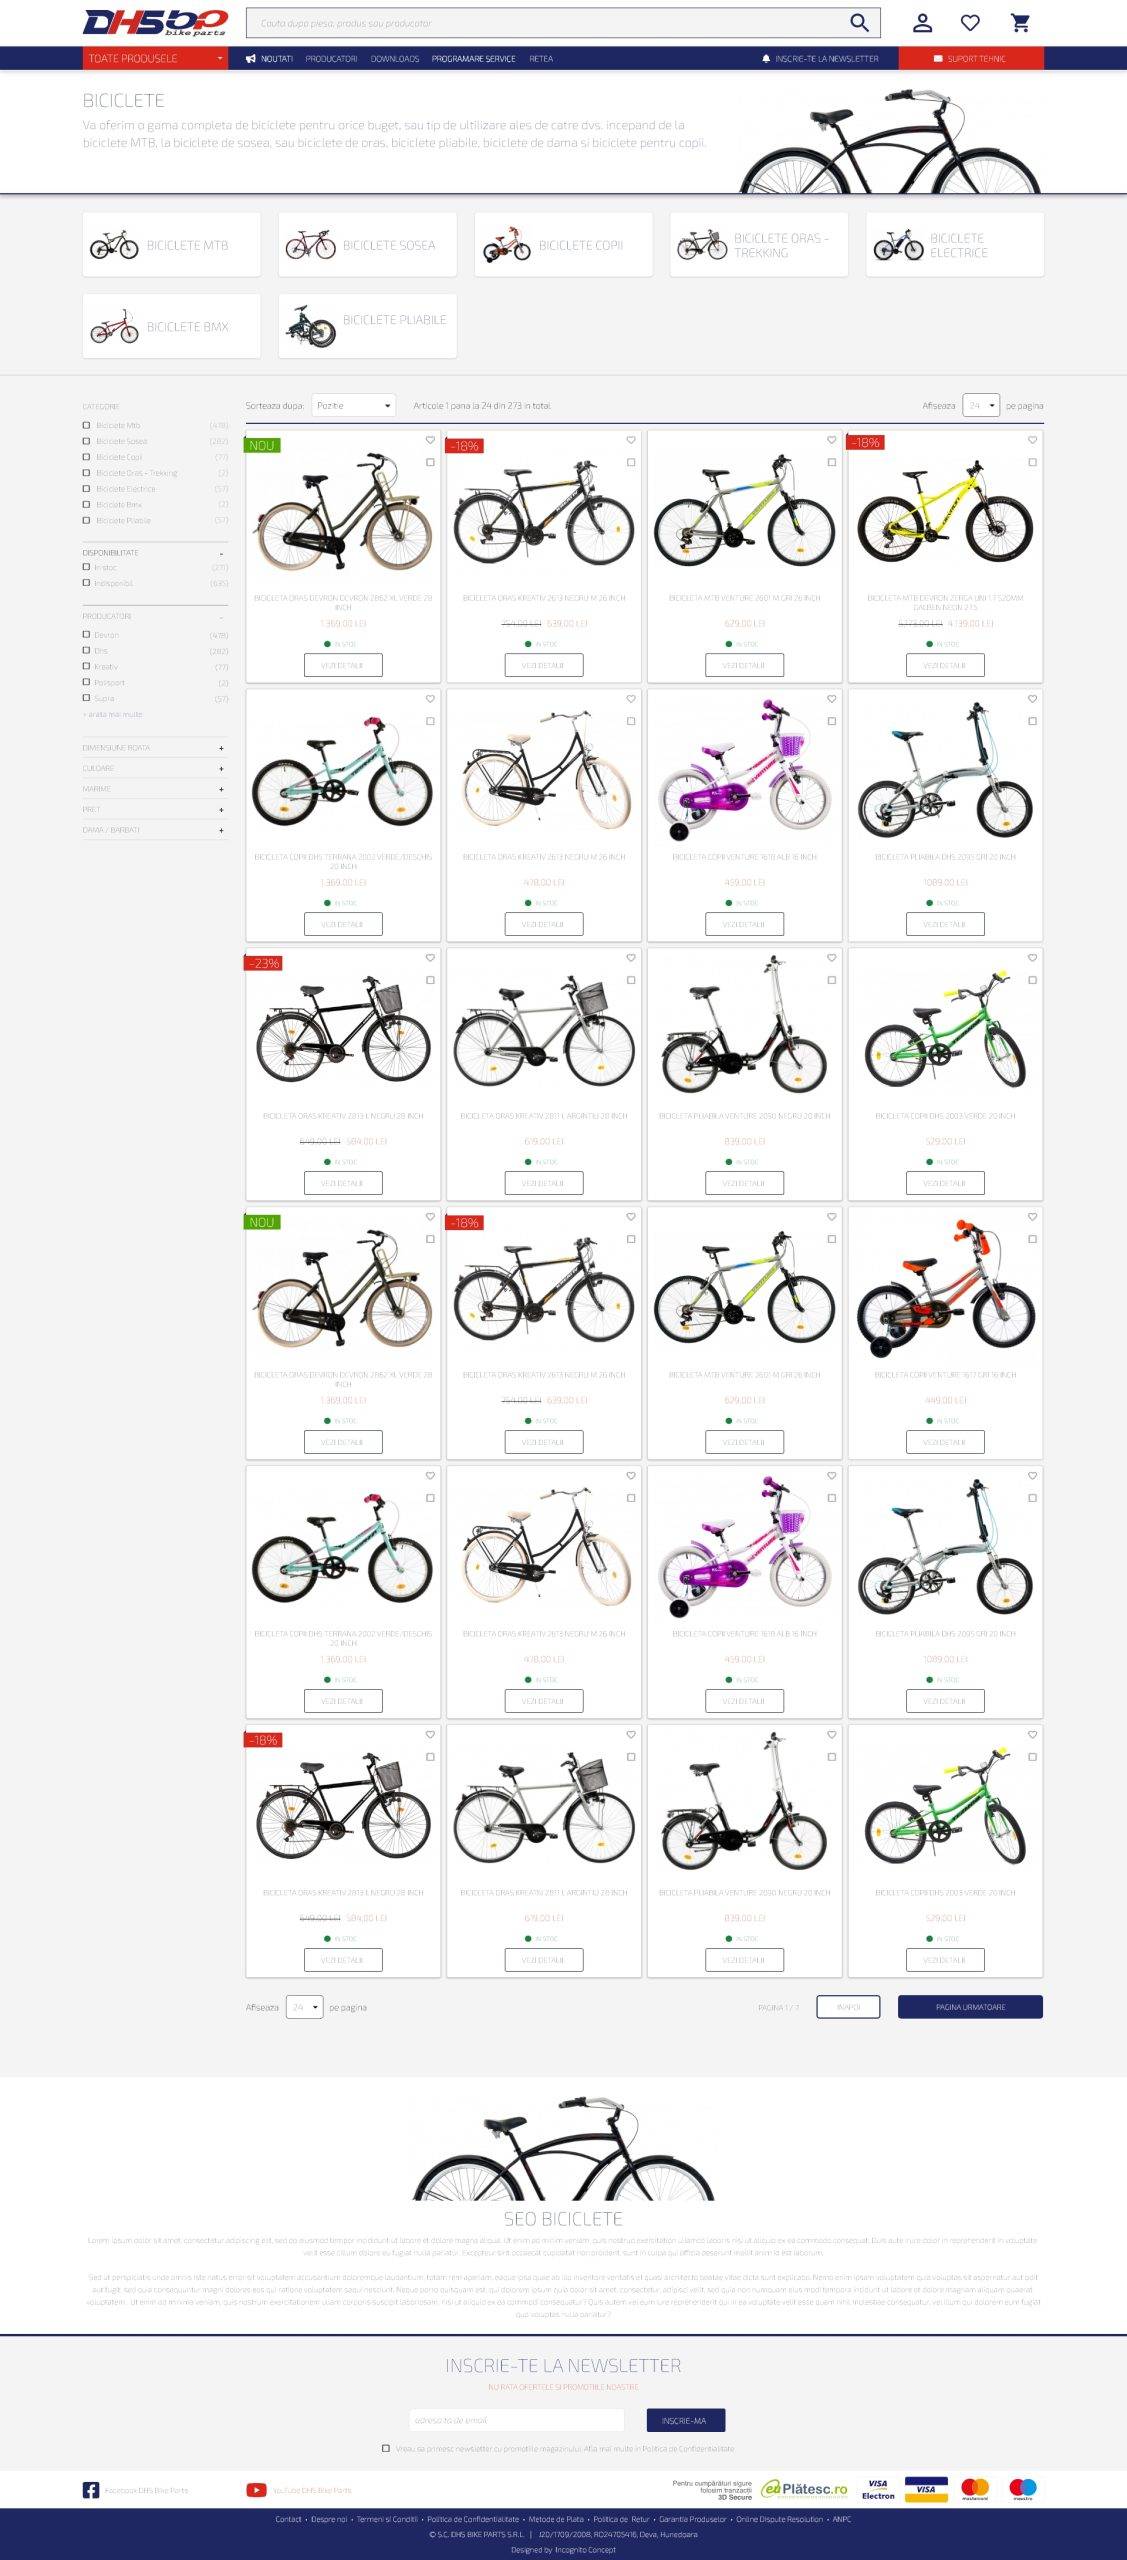Check the In stoc availability filter
Image resolution: width=1127 pixels, height=2560 pixels.
86,567
